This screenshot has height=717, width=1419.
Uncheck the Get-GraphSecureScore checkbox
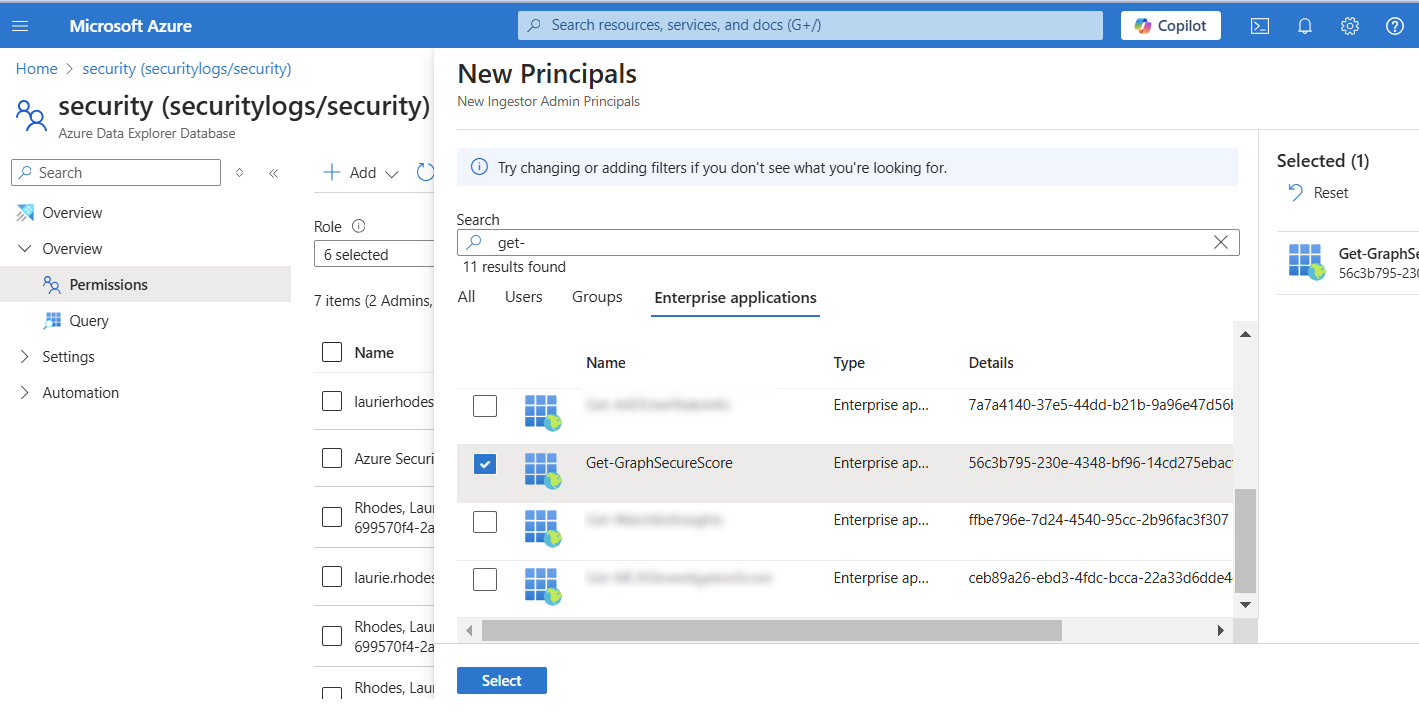[x=485, y=464]
